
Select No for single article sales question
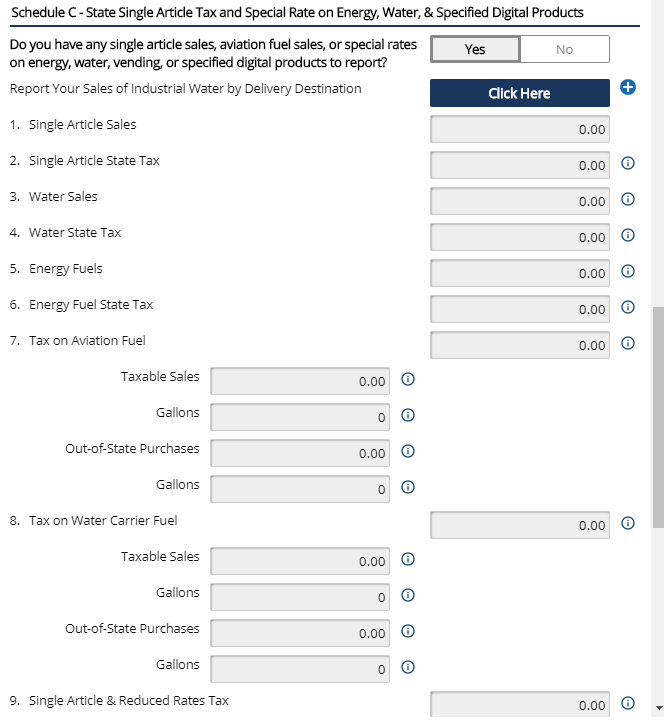[x=565, y=49]
